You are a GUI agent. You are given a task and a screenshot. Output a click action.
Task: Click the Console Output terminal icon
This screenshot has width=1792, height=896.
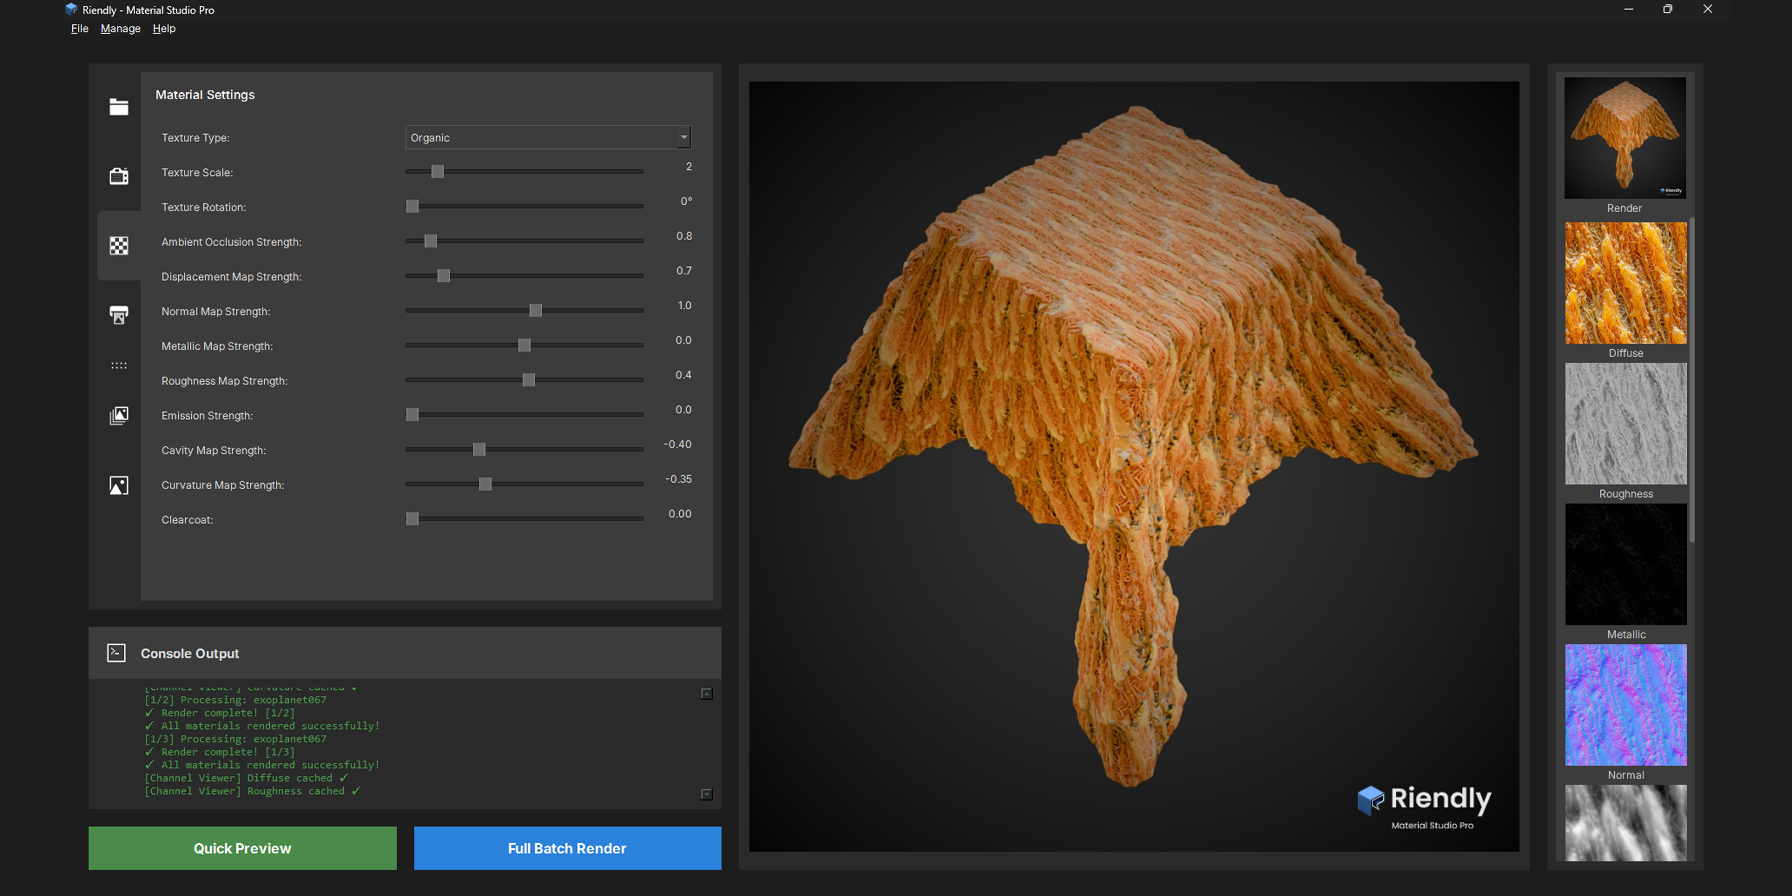coord(116,653)
